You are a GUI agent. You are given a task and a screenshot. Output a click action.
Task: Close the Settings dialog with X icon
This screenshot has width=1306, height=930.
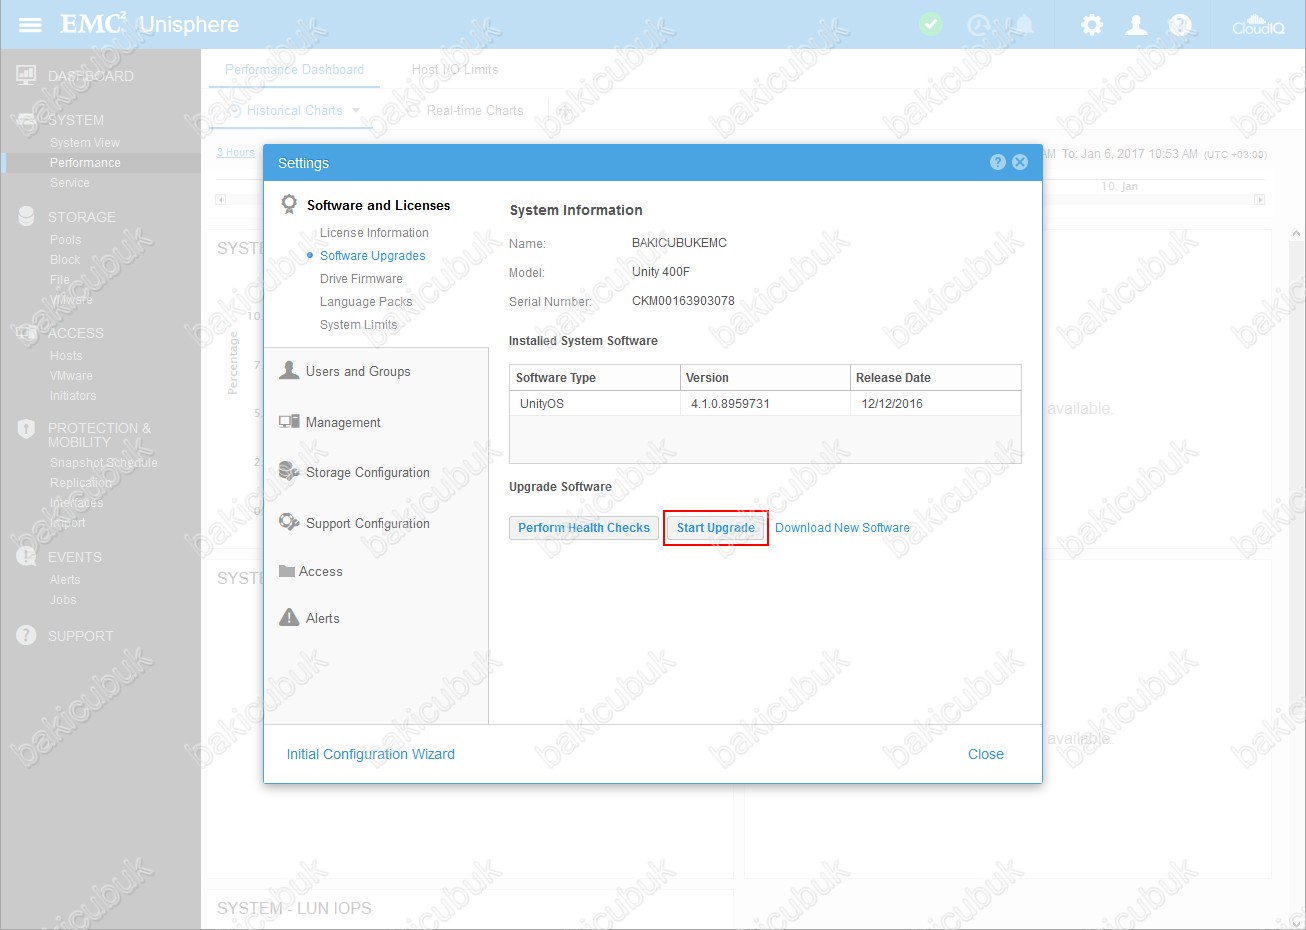[x=1020, y=162]
